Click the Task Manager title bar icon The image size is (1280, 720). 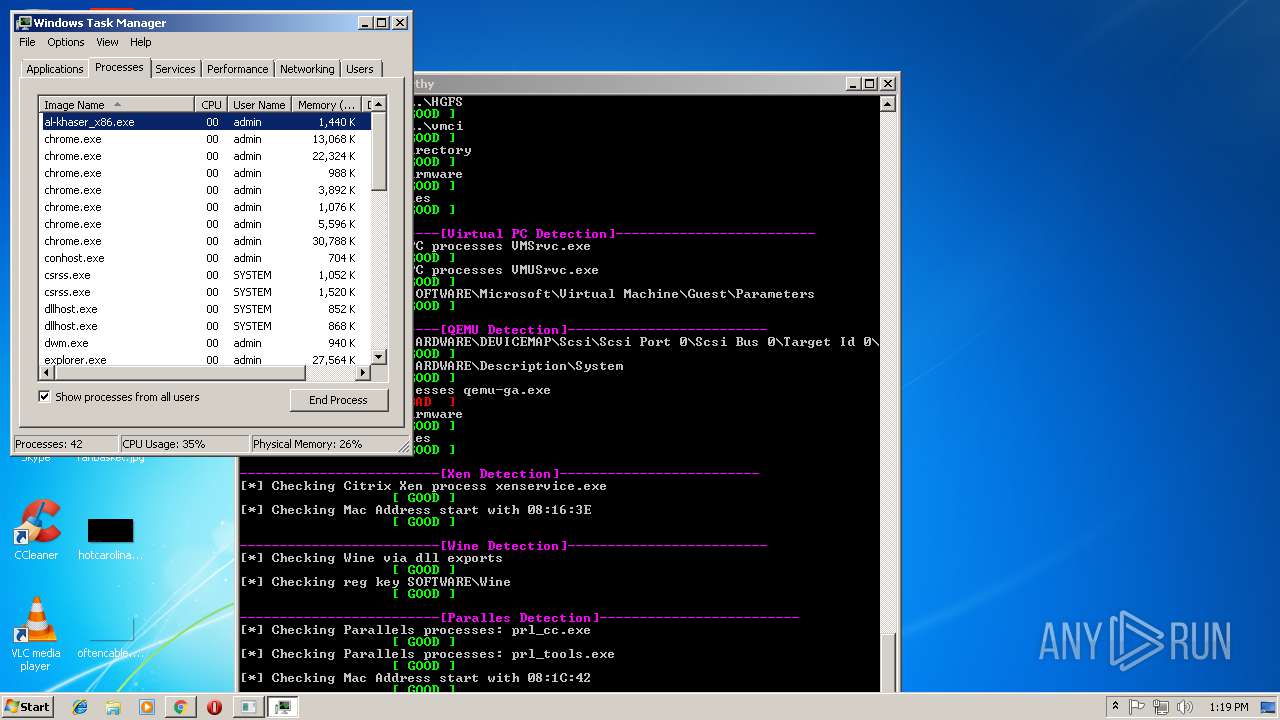tap(24, 22)
